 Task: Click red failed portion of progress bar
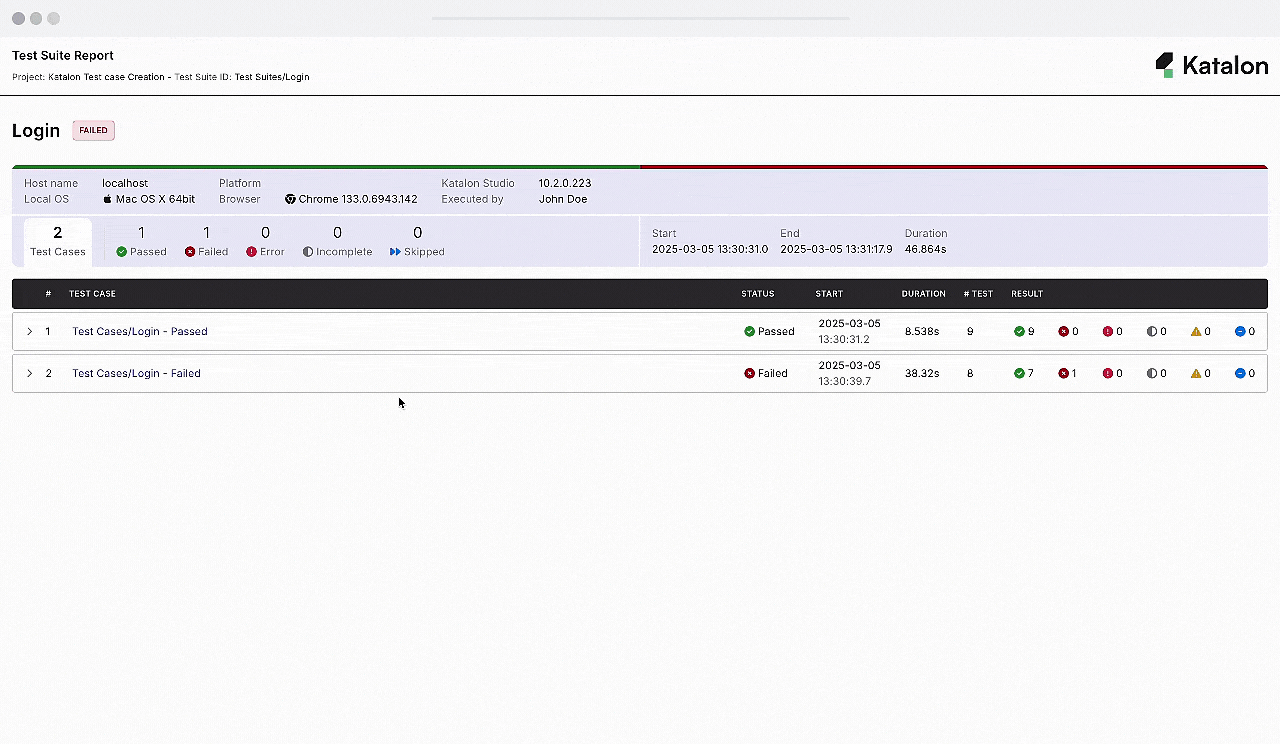(954, 167)
